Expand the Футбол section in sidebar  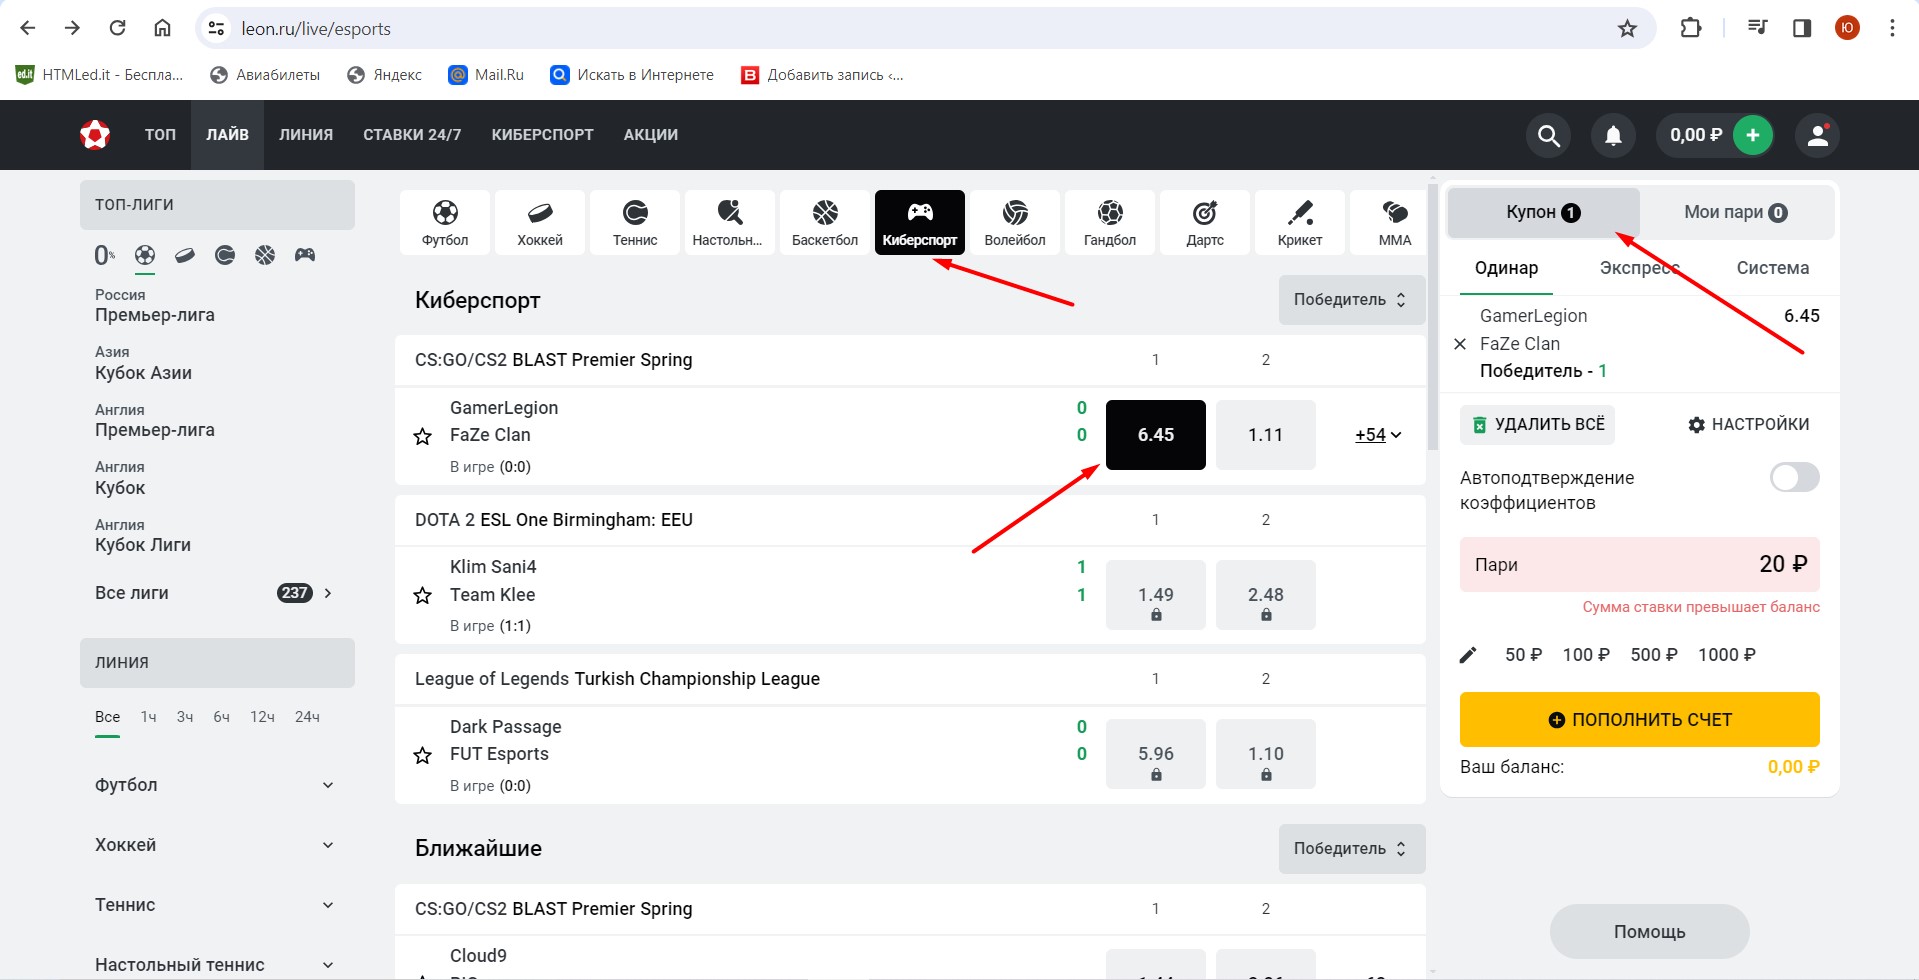[216, 785]
